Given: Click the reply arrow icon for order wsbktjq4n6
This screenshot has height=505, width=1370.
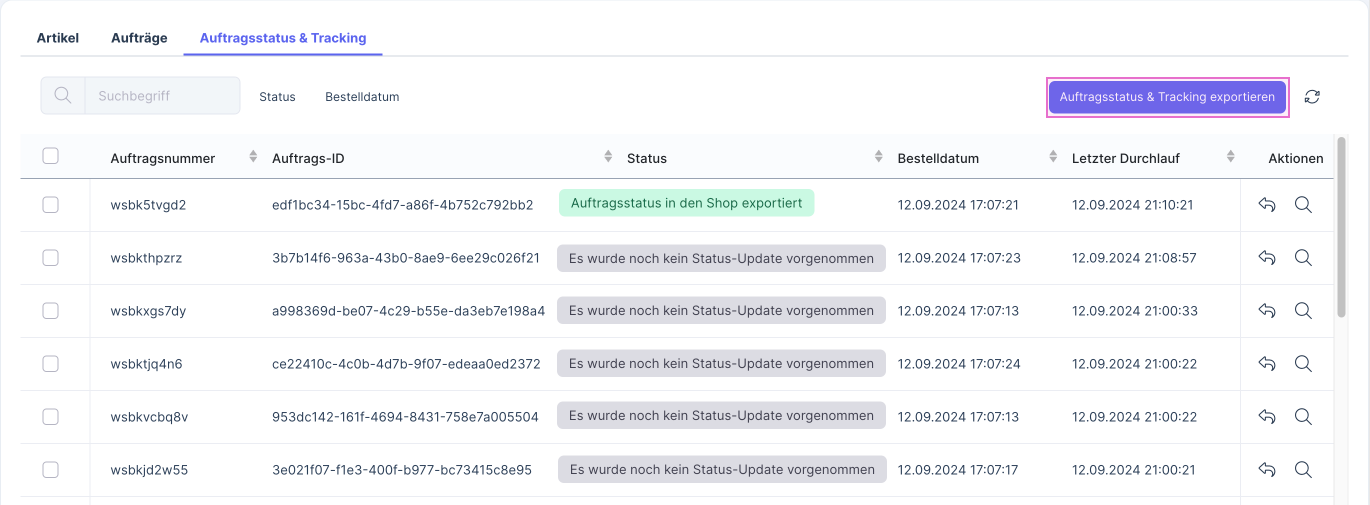Looking at the screenshot, I should (x=1267, y=364).
